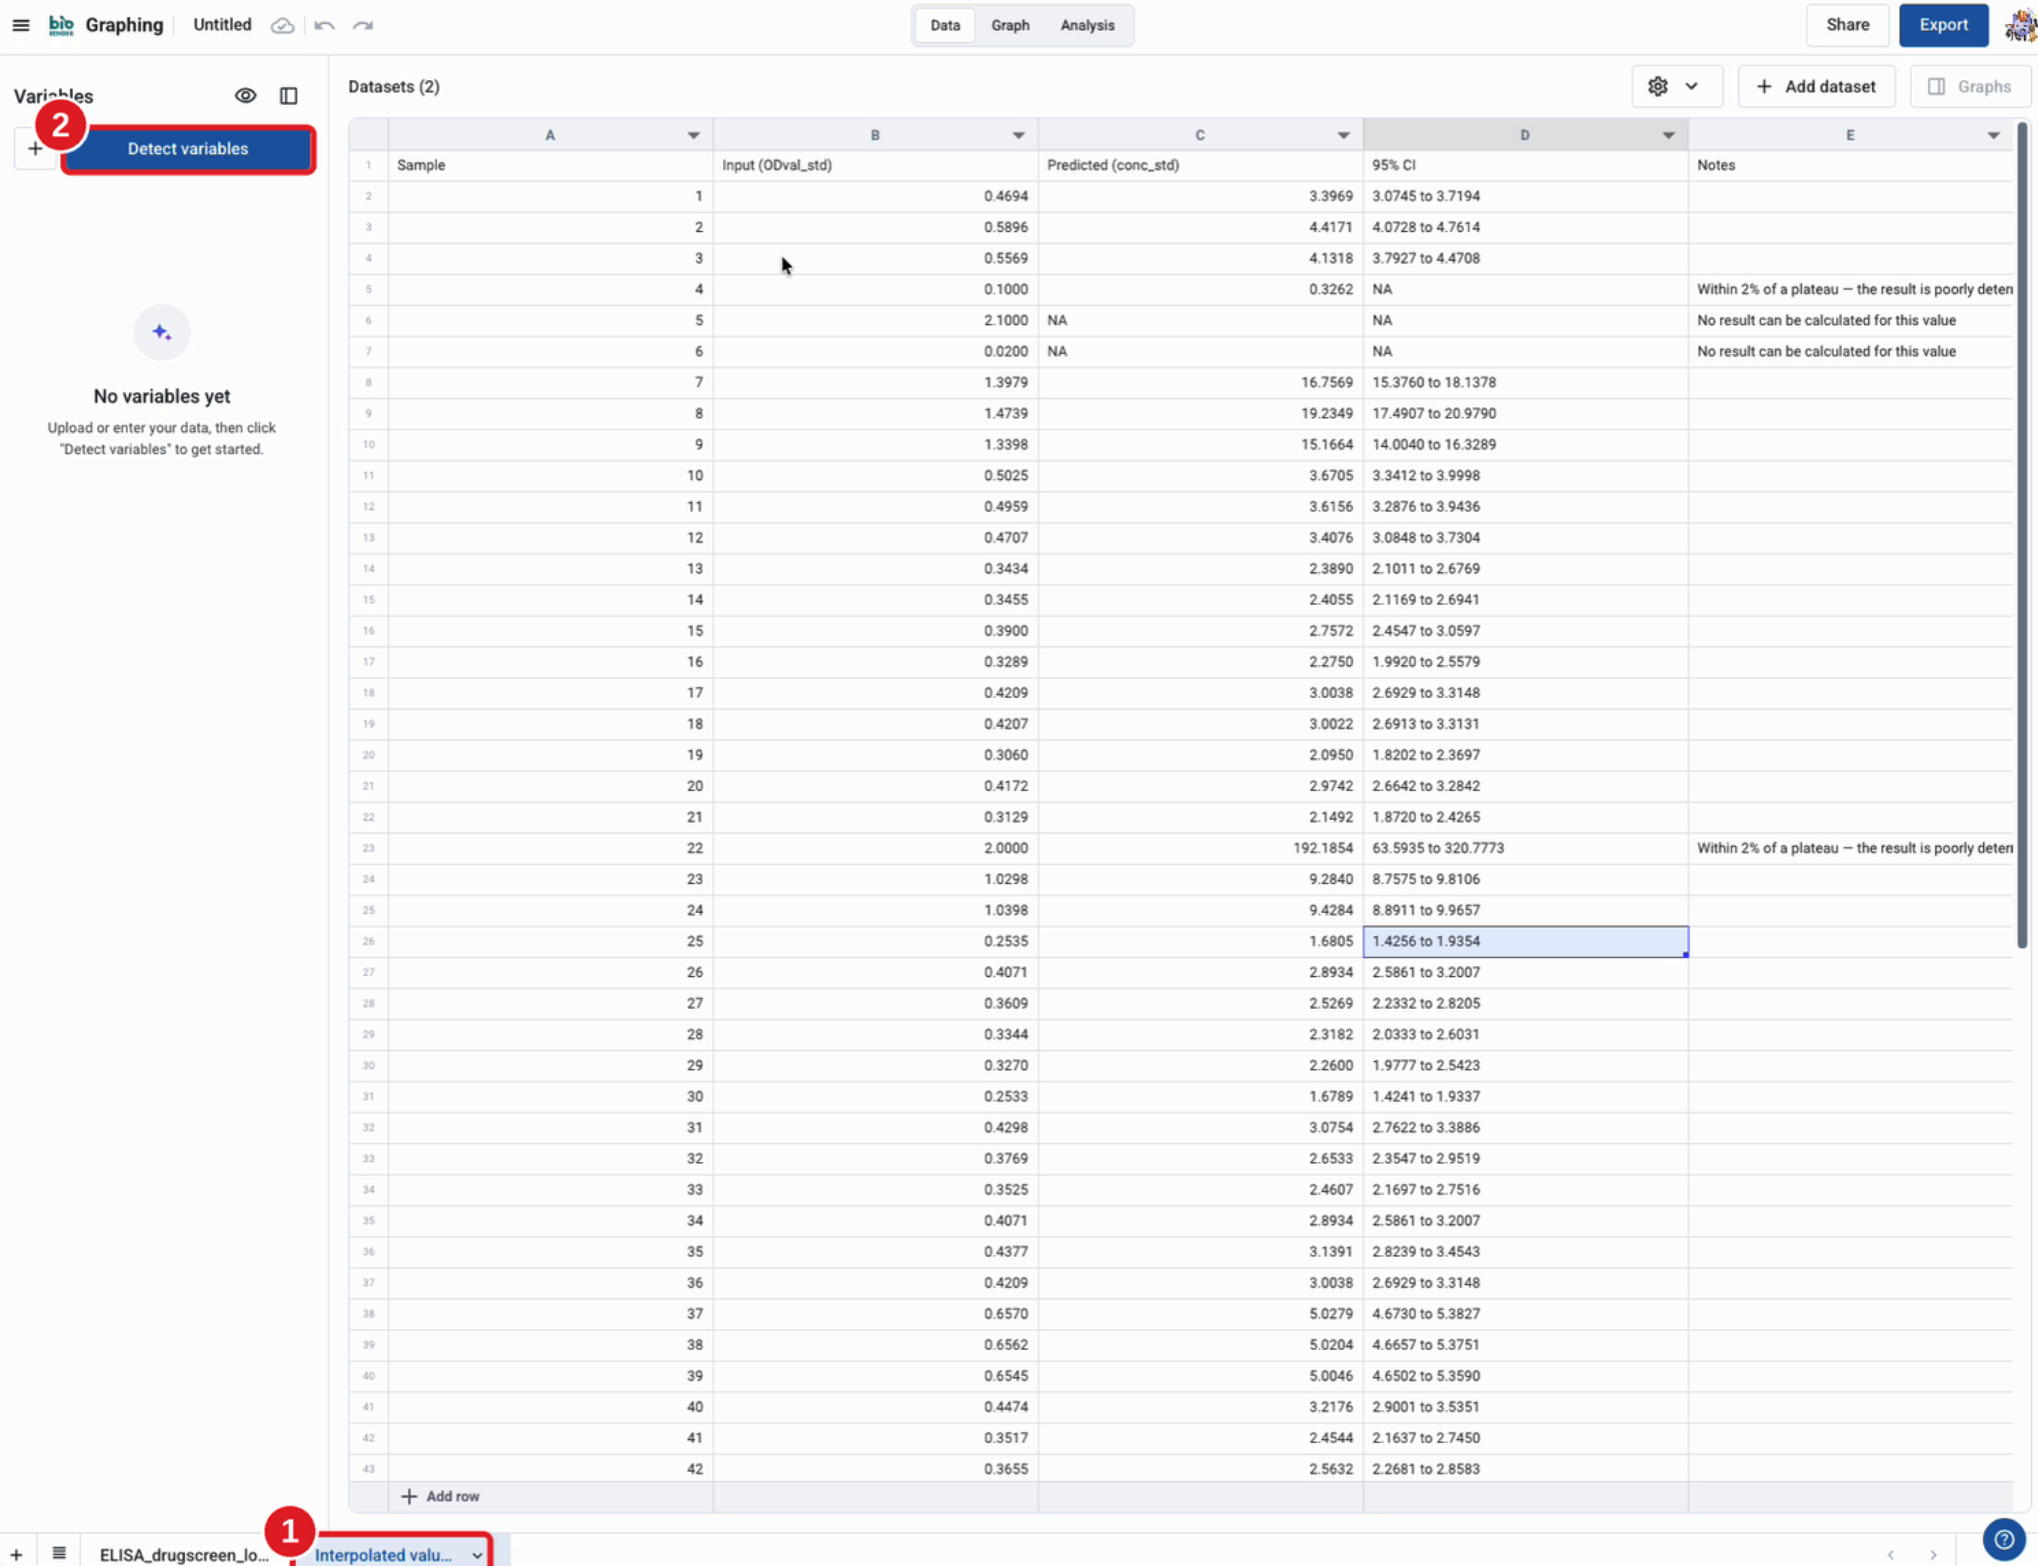Switch to the Data tab
This screenshot has height=1566, width=2038.
click(945, 25)
